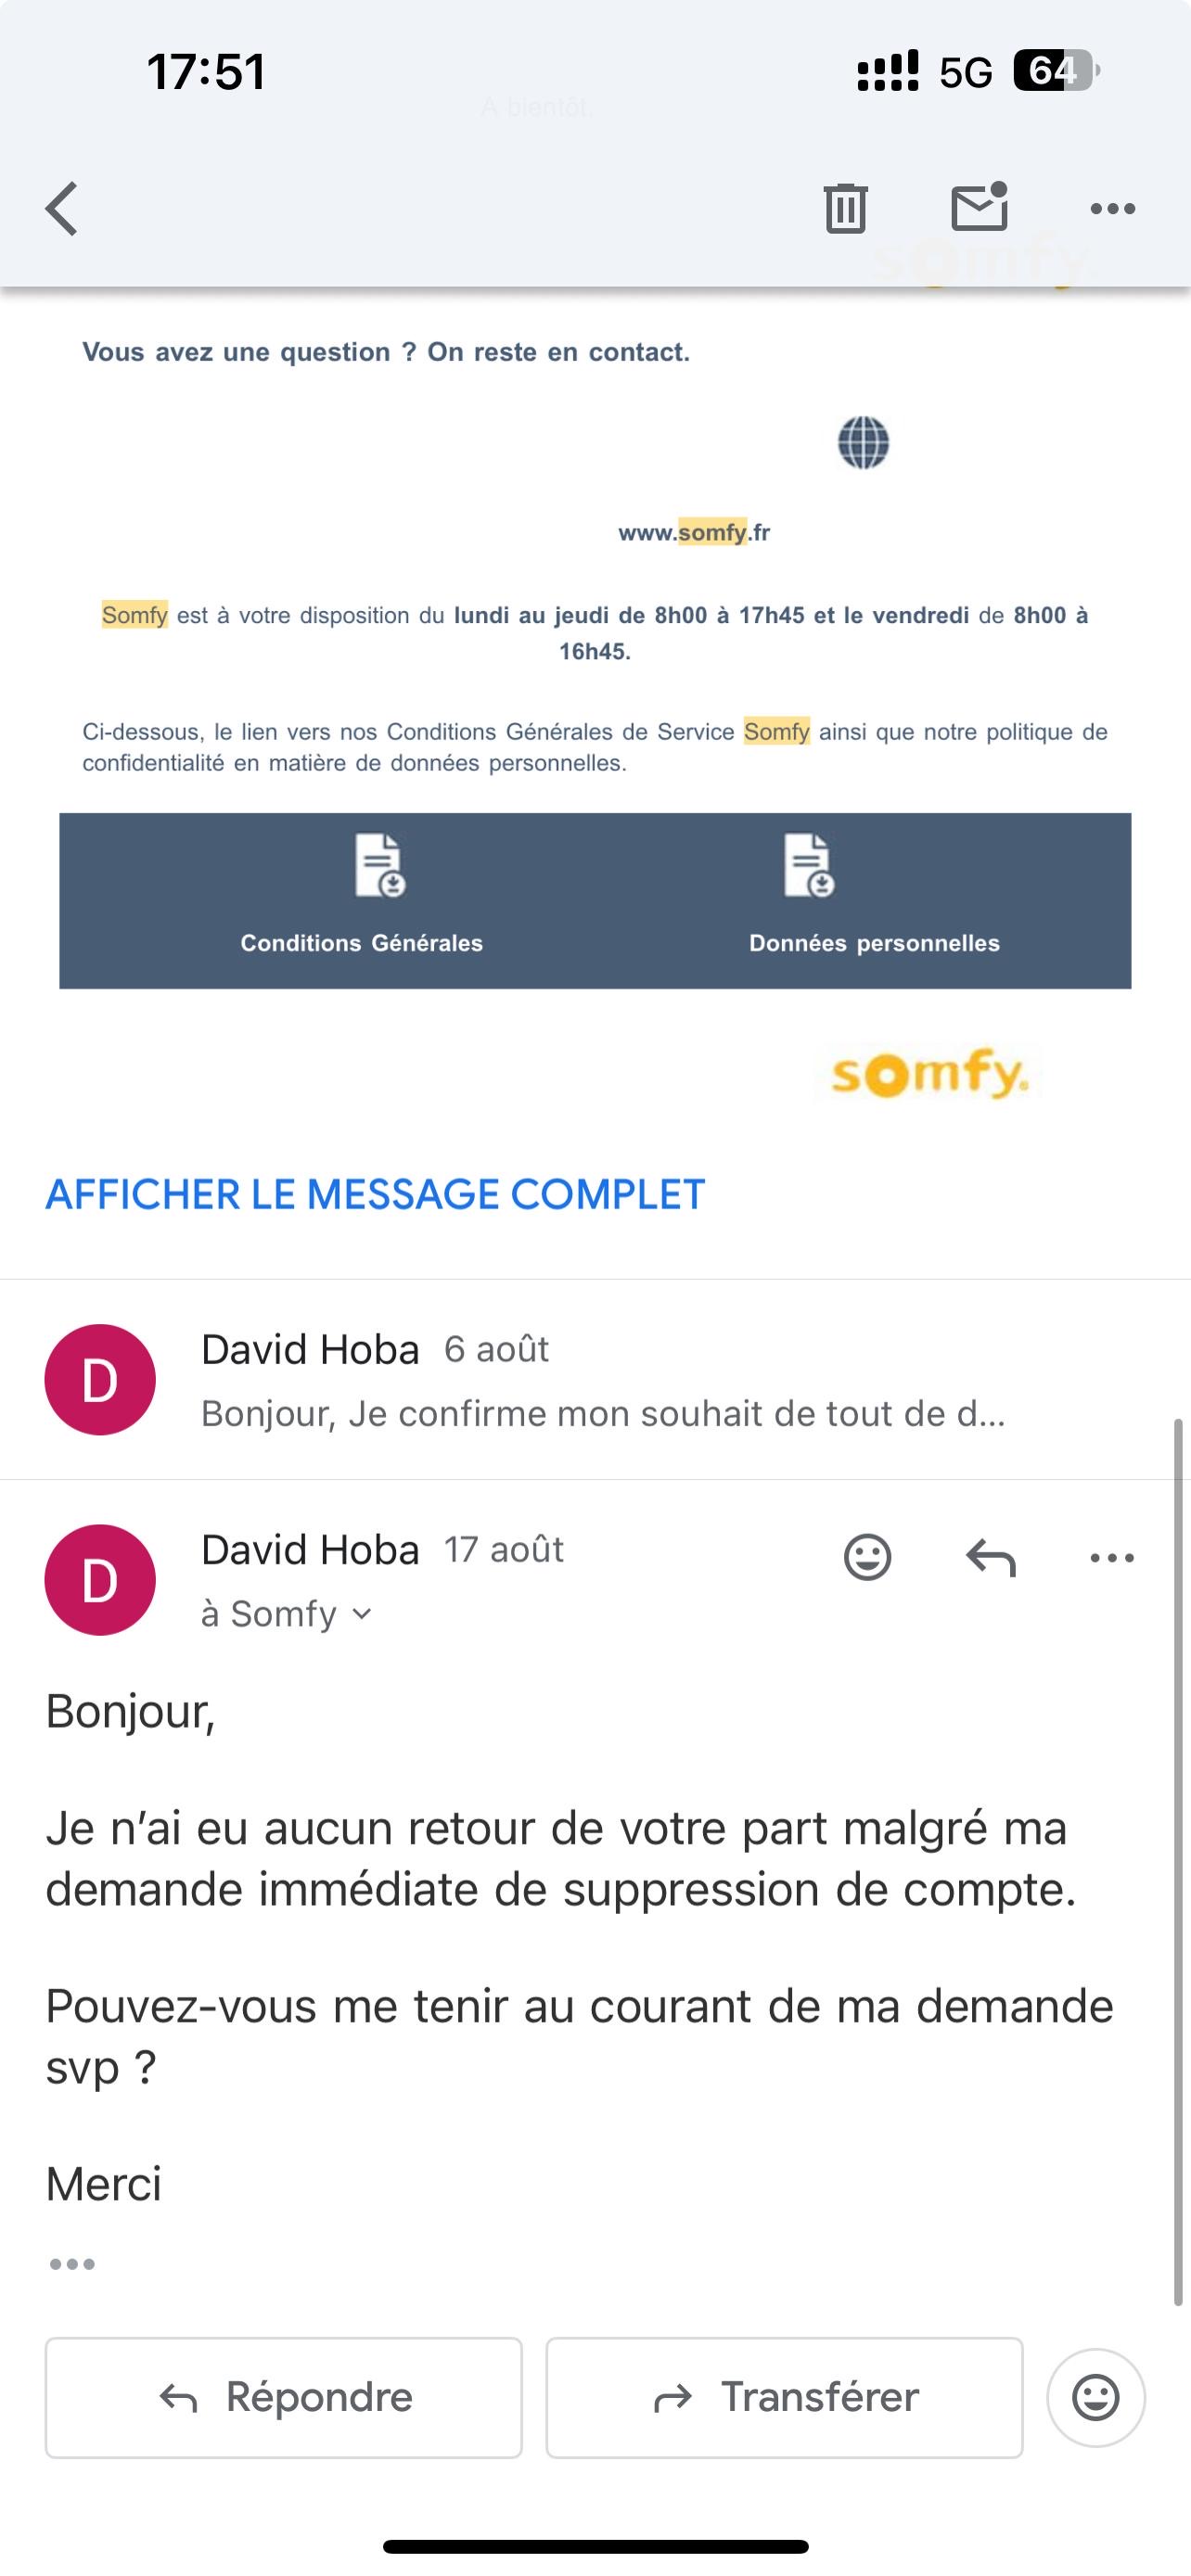Image resolution: width=1191 pixels, height=2576 pixels.
Task: Add emoji reaction in the message header
Action: tap(867, 1557)
